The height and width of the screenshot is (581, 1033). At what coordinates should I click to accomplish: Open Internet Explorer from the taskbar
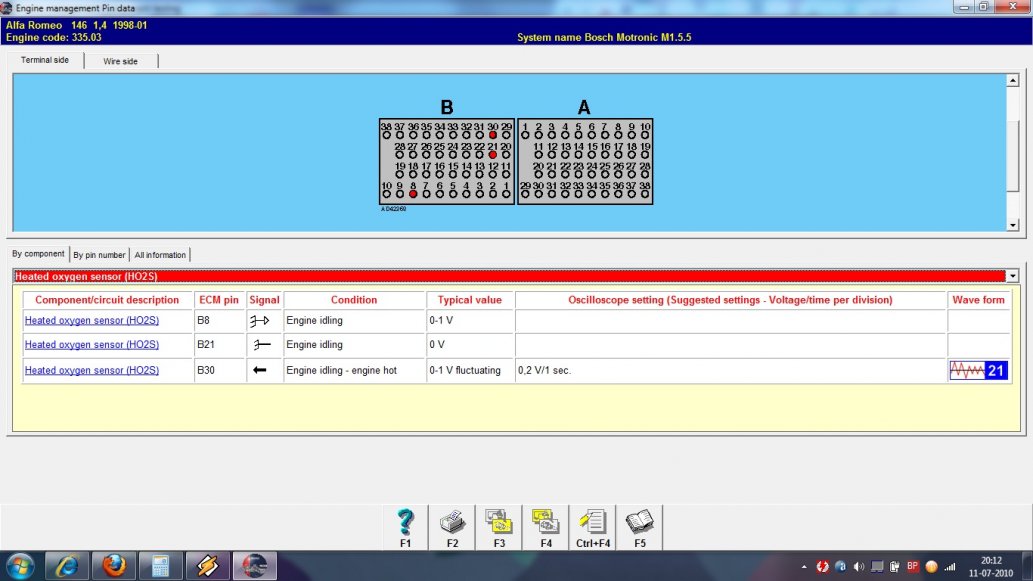pos(67,566)
